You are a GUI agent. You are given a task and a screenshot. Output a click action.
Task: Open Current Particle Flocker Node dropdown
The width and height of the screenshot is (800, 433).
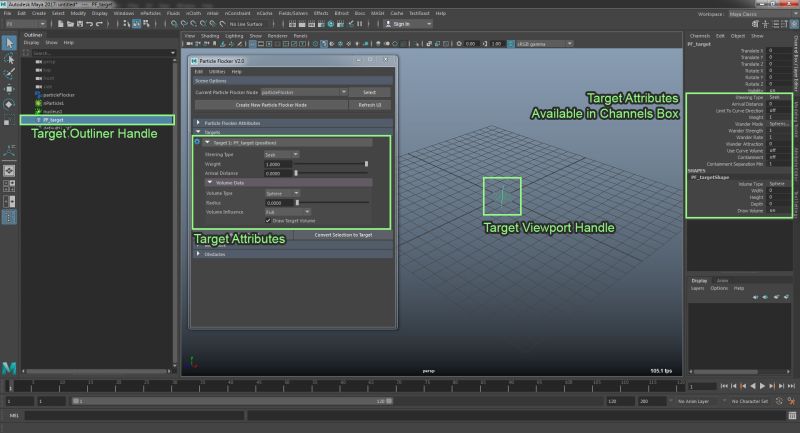pos(304,92)
